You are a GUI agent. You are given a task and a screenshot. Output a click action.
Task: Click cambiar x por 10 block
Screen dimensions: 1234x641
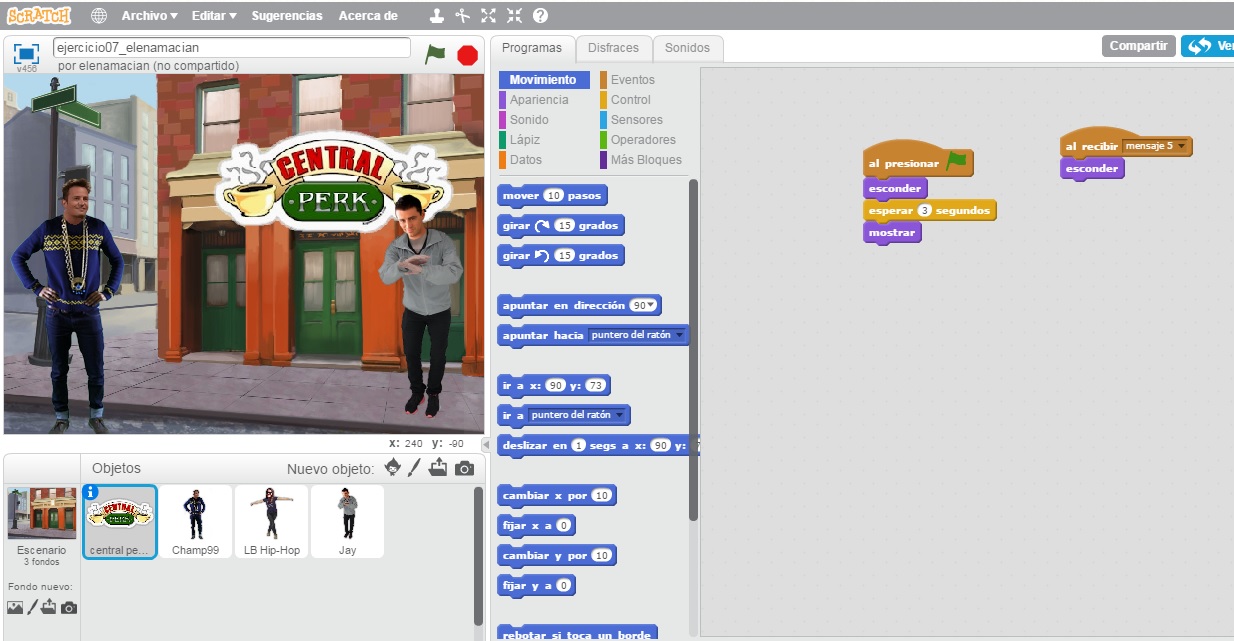click(x=556, y=496)
